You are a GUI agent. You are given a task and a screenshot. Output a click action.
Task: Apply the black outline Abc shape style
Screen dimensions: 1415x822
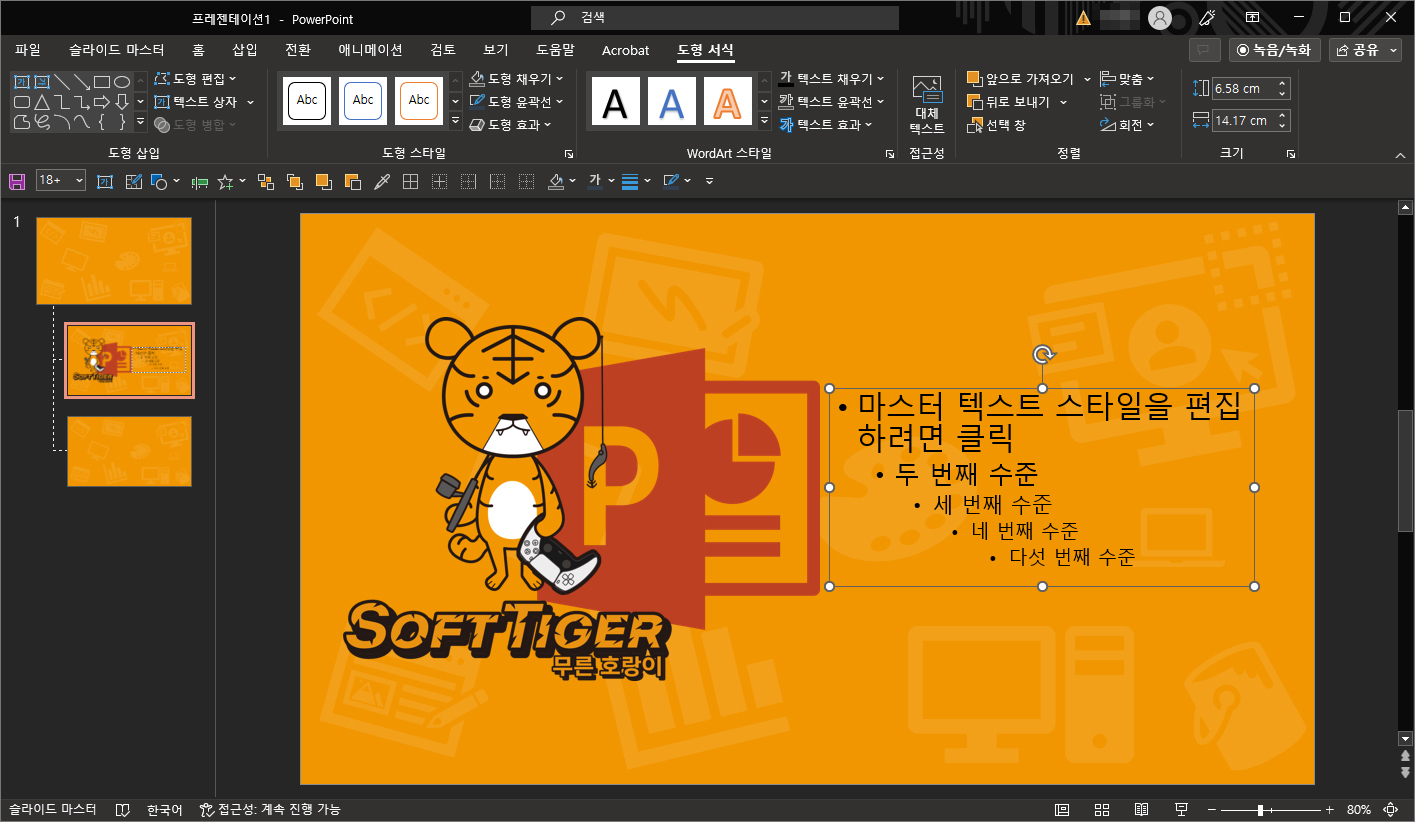click(307, 100)
